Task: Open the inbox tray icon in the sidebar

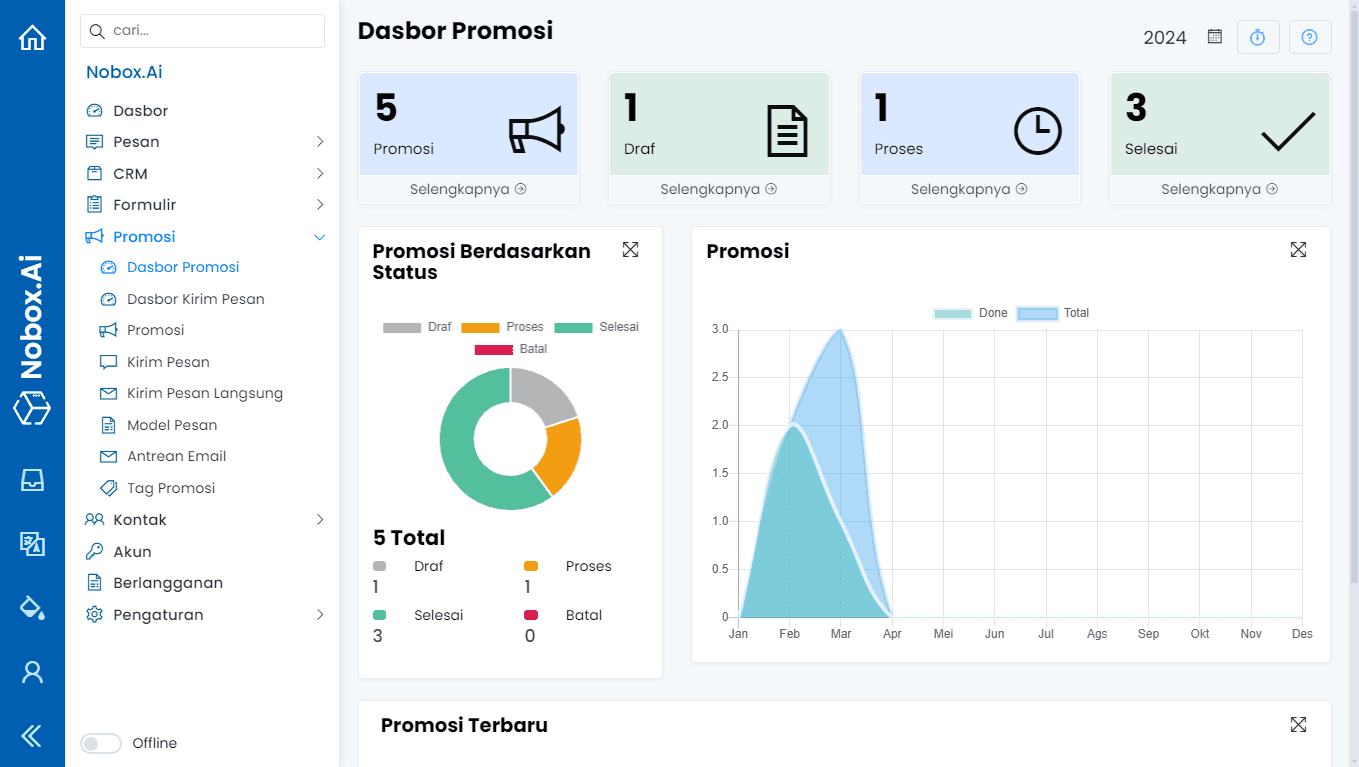Action: [32, 480]
